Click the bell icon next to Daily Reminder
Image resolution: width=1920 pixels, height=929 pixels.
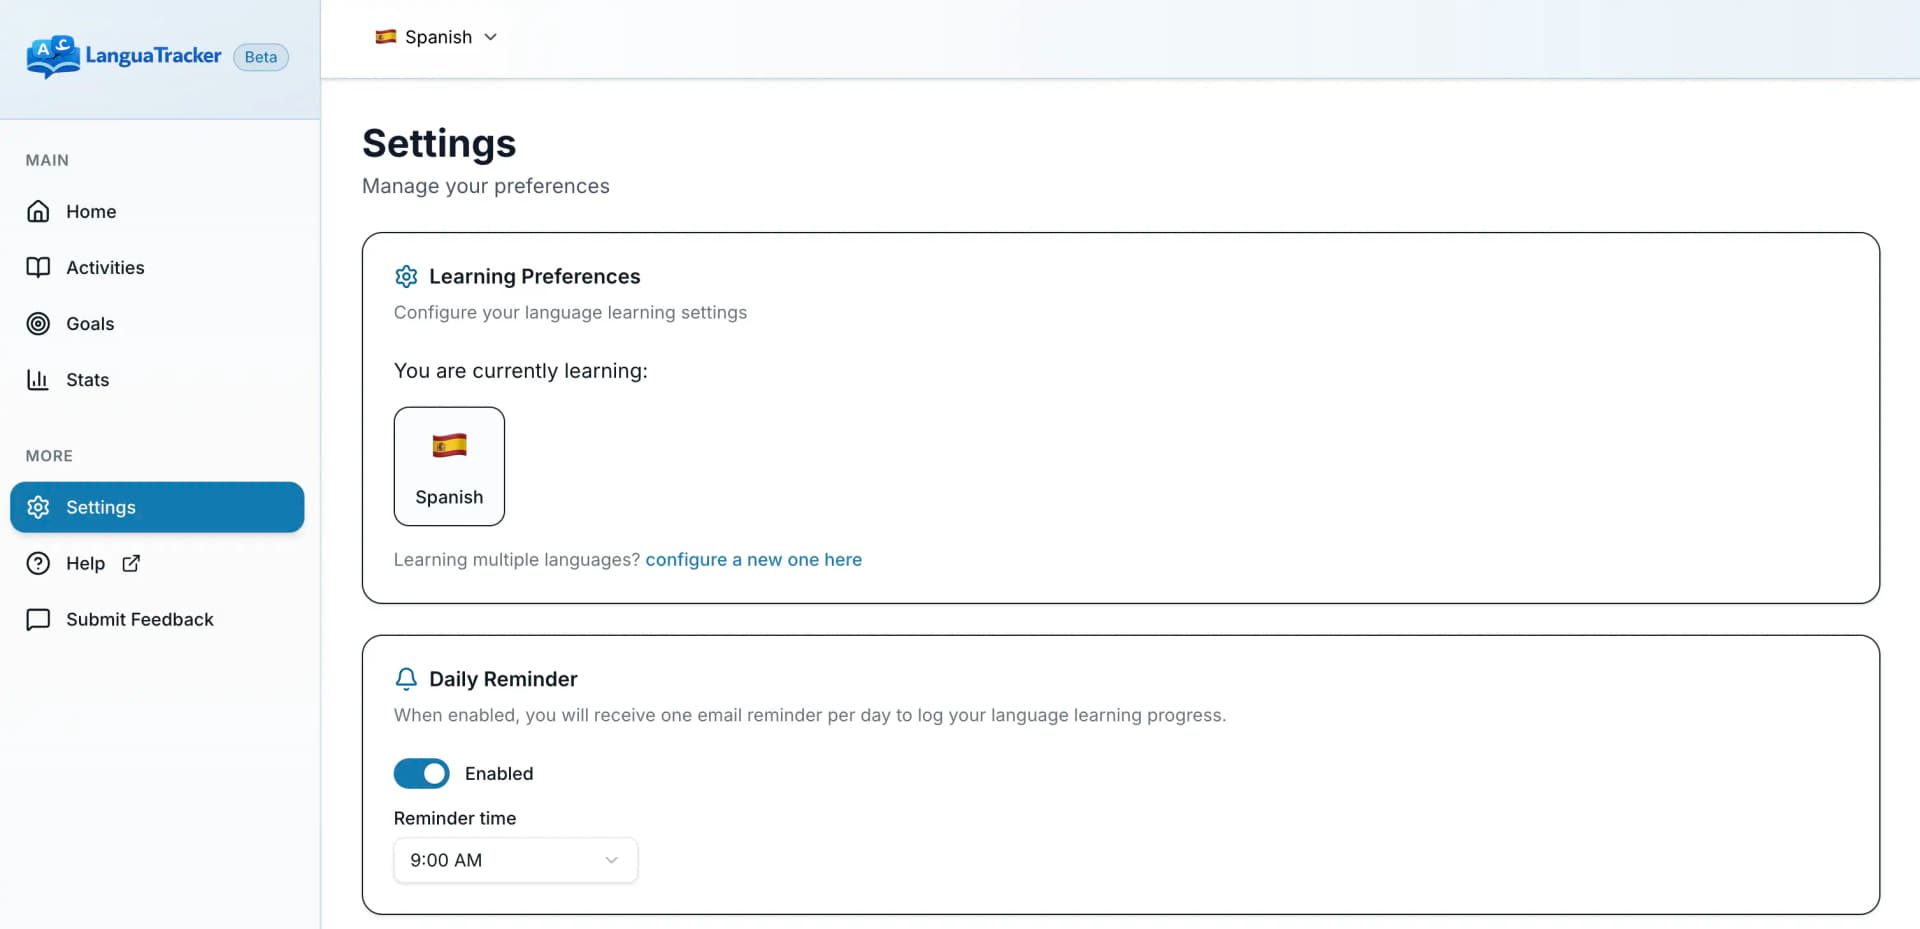(406, 678)
